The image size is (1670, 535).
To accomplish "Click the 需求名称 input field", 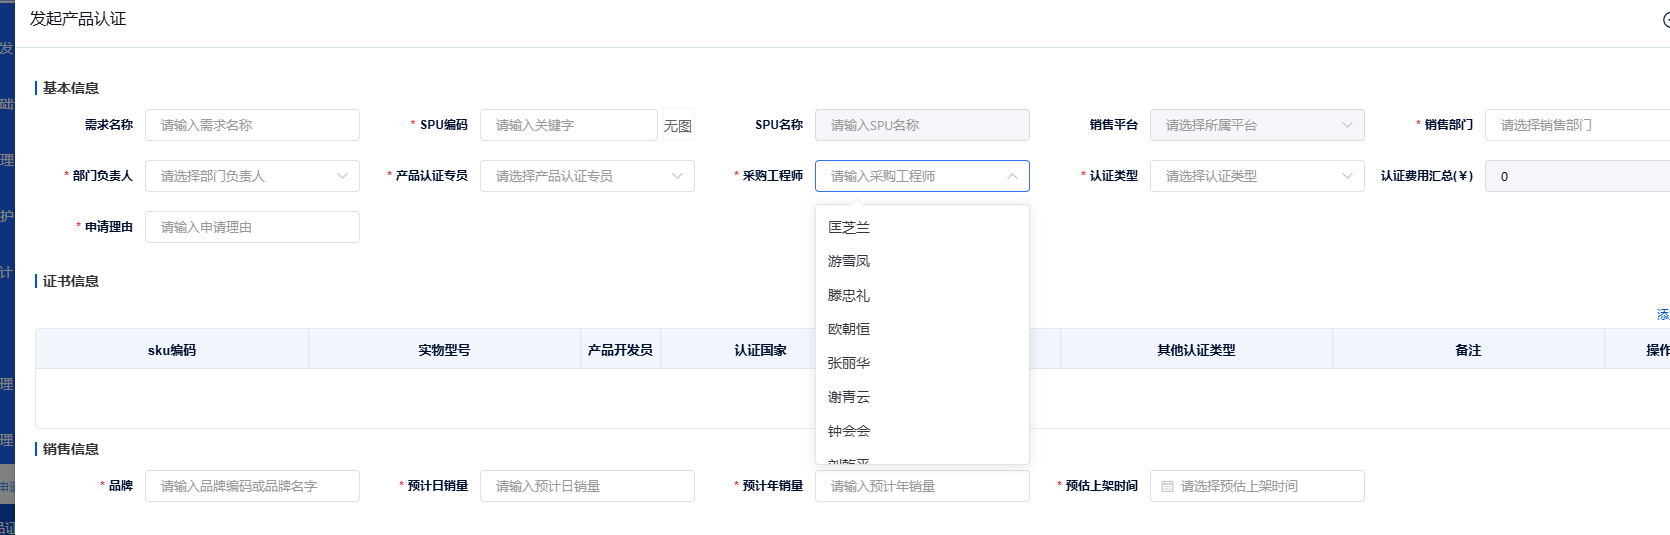I will pyautogui.click(x=252, y=125).
